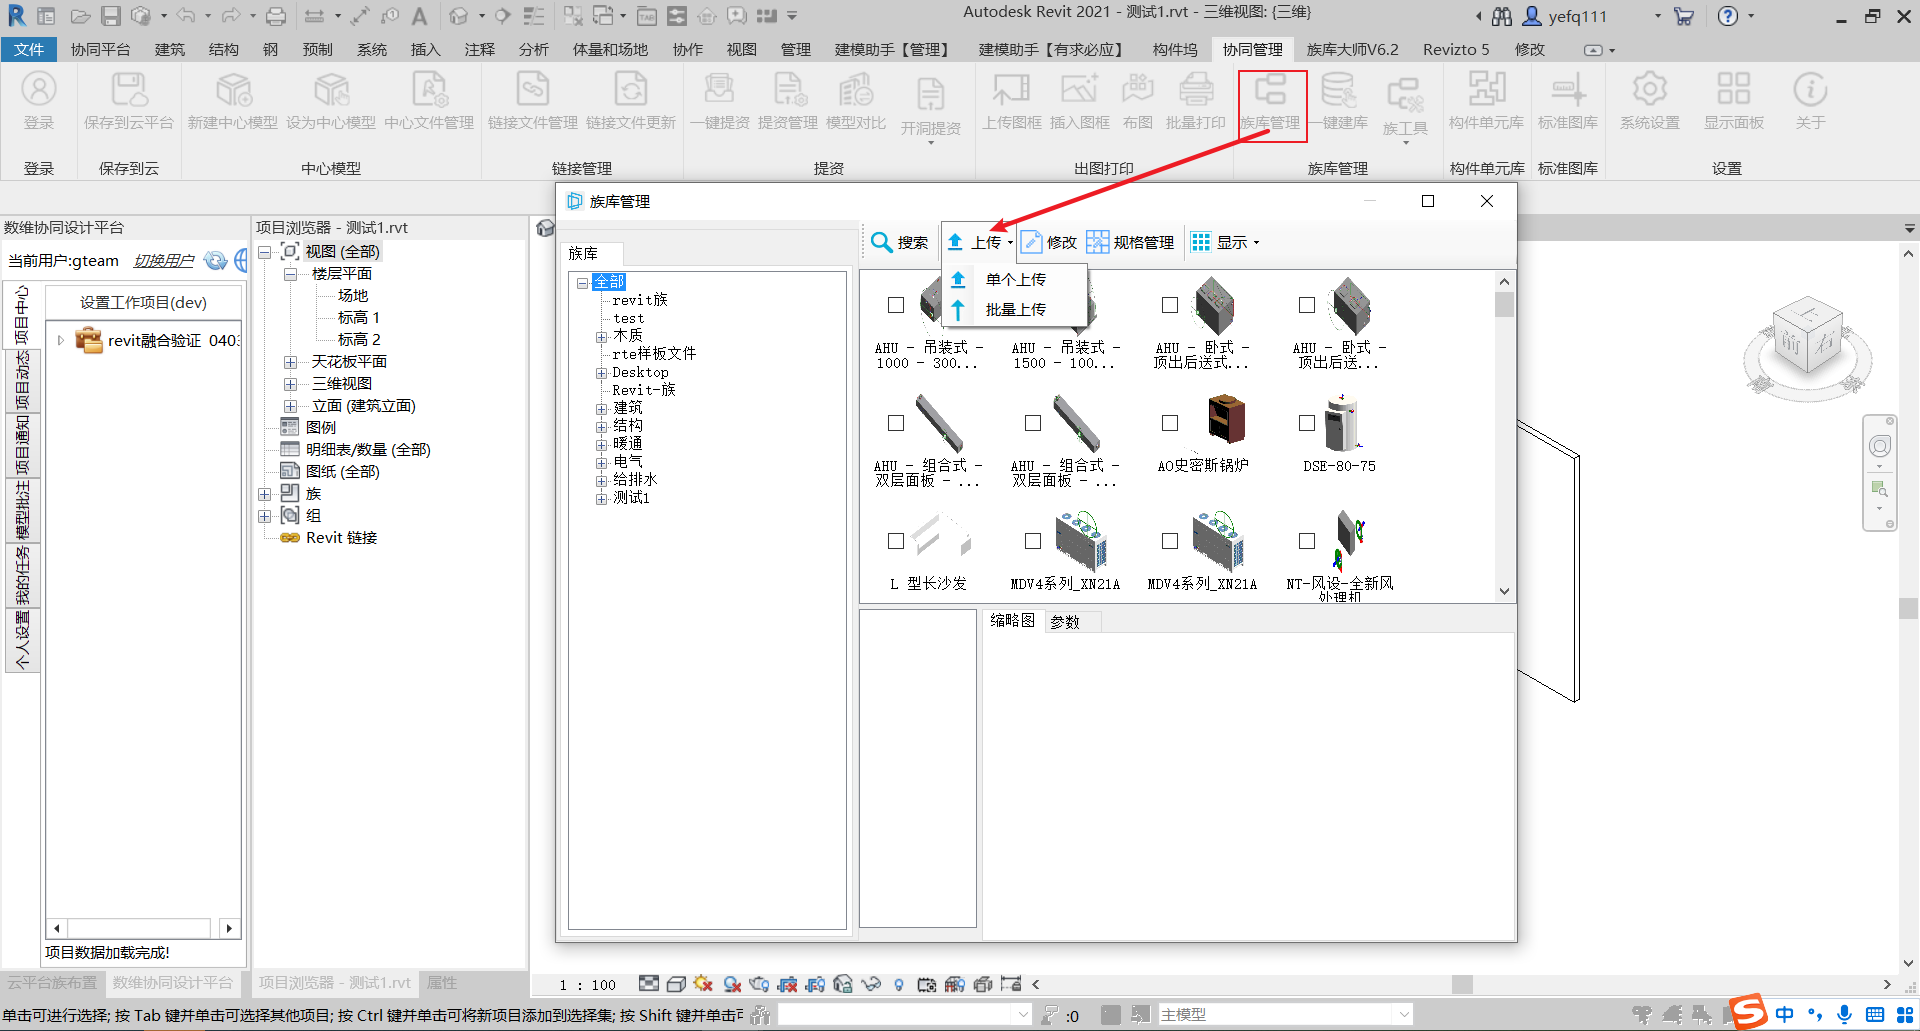1920x1031 pixels.
Task: Open 提资管理 ribbon tool
Action: click(788, 100)
